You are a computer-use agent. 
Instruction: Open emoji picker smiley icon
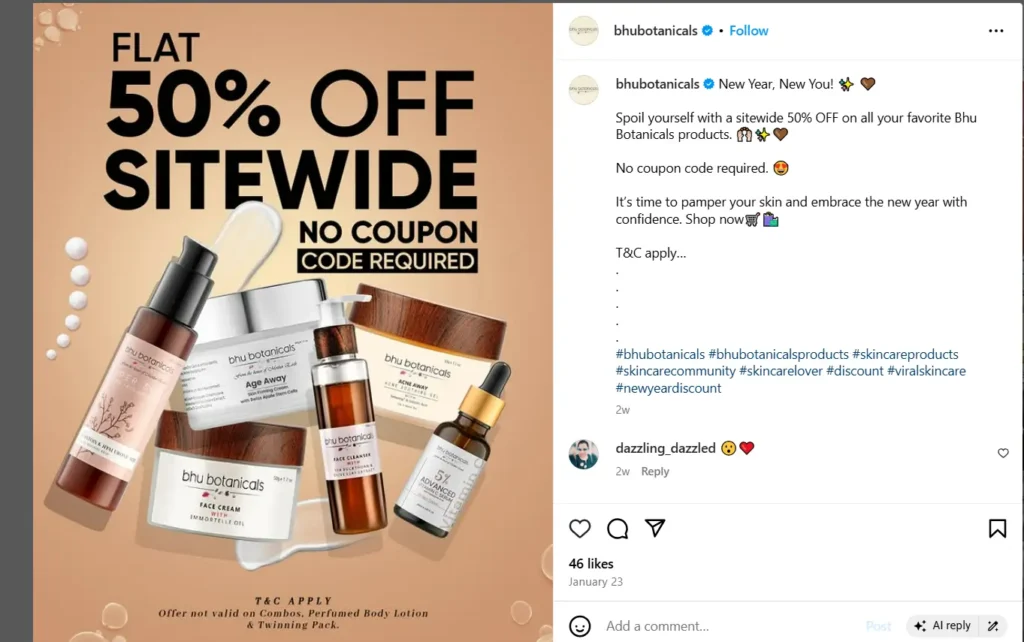pos(579,626)
